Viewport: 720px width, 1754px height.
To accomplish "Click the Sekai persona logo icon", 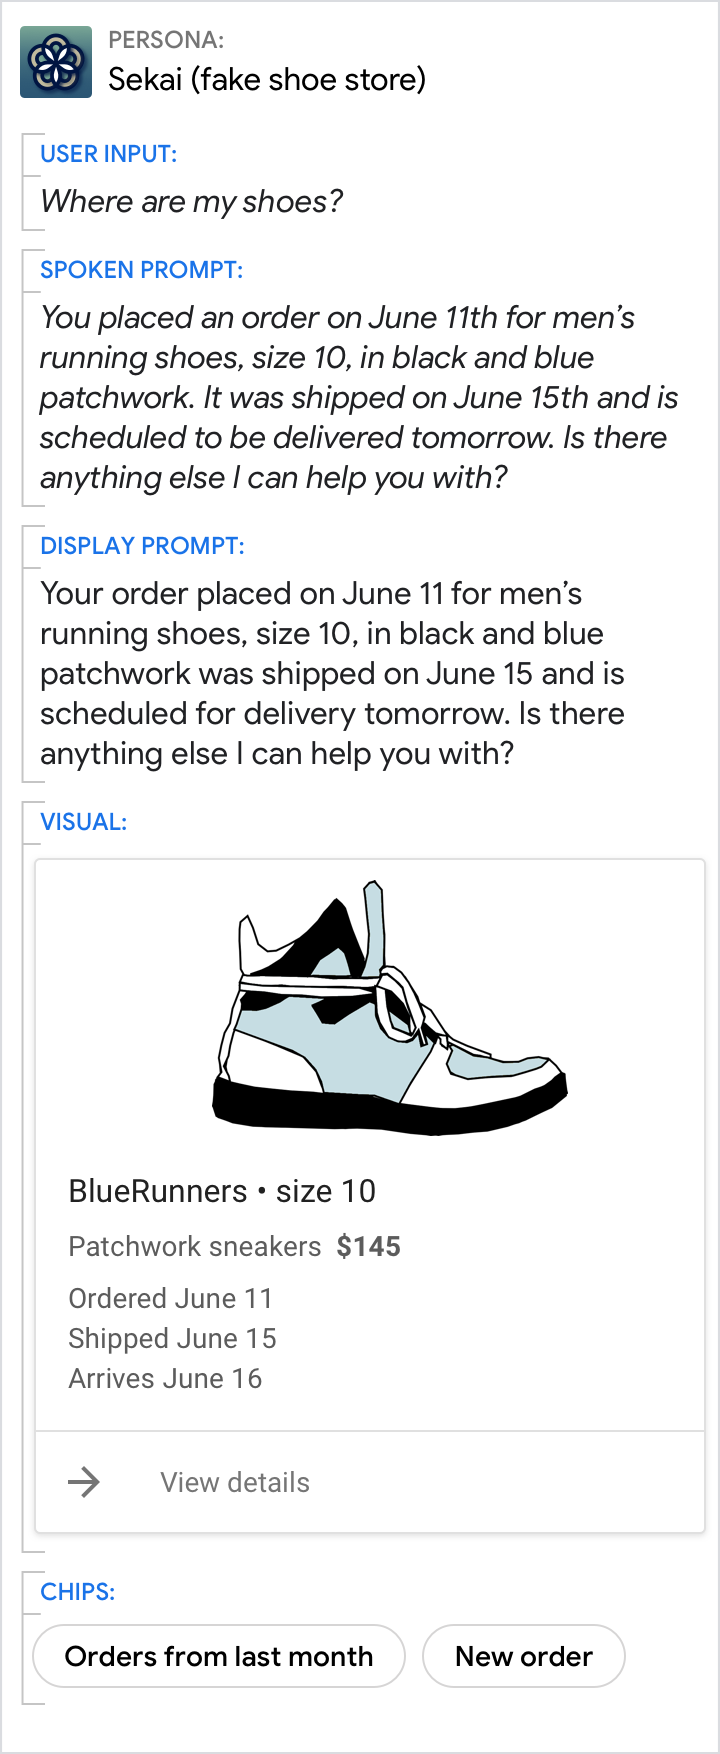I will click(56, 62).
